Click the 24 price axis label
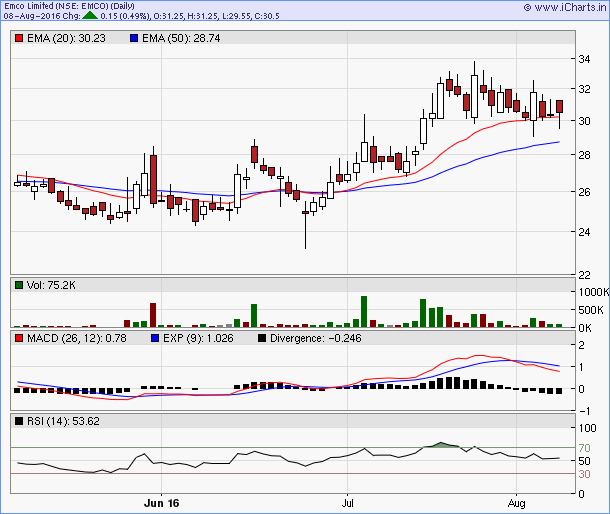This screenshot has height=514, width=610. tap(584, 232)
